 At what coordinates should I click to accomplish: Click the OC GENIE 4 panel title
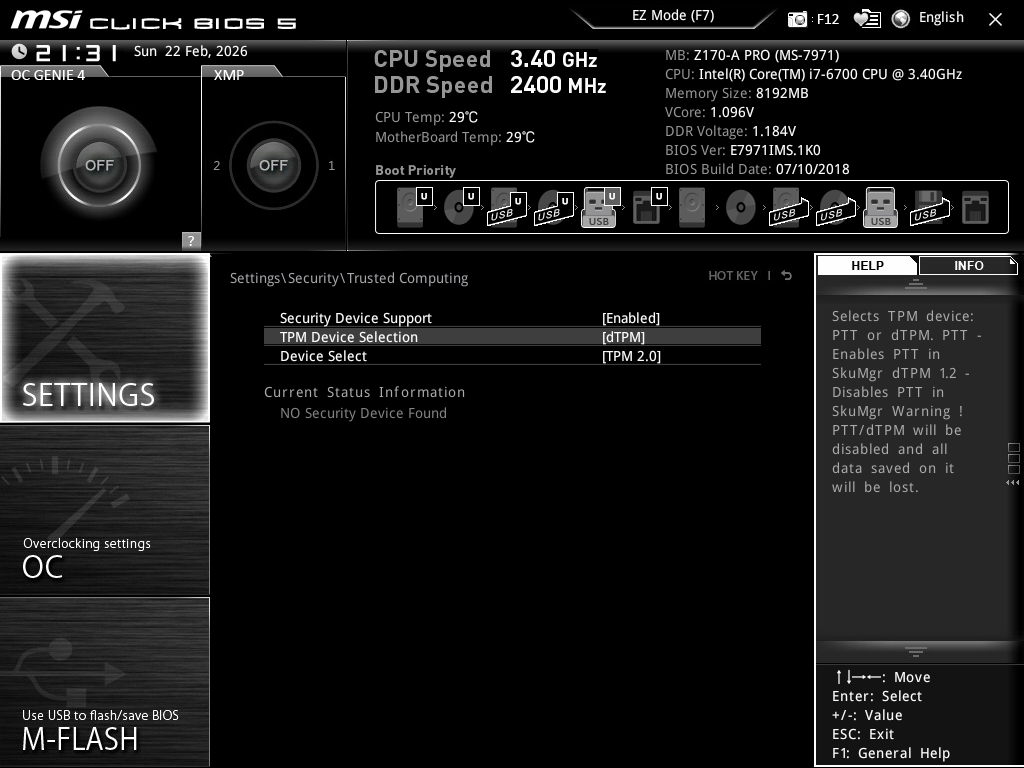pyautogui.click(x=48, y=75)
